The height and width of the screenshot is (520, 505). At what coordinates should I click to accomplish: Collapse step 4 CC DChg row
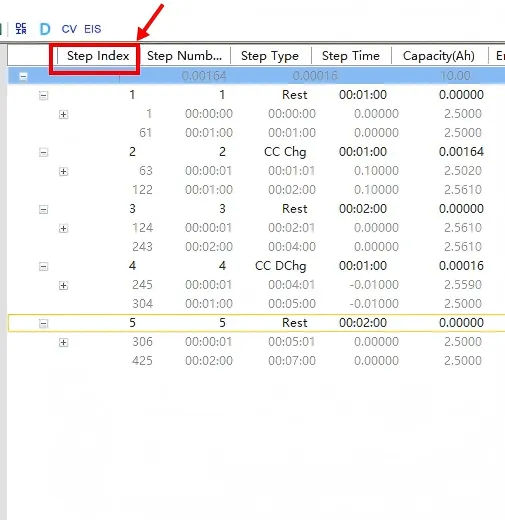[x=43, y=267]
